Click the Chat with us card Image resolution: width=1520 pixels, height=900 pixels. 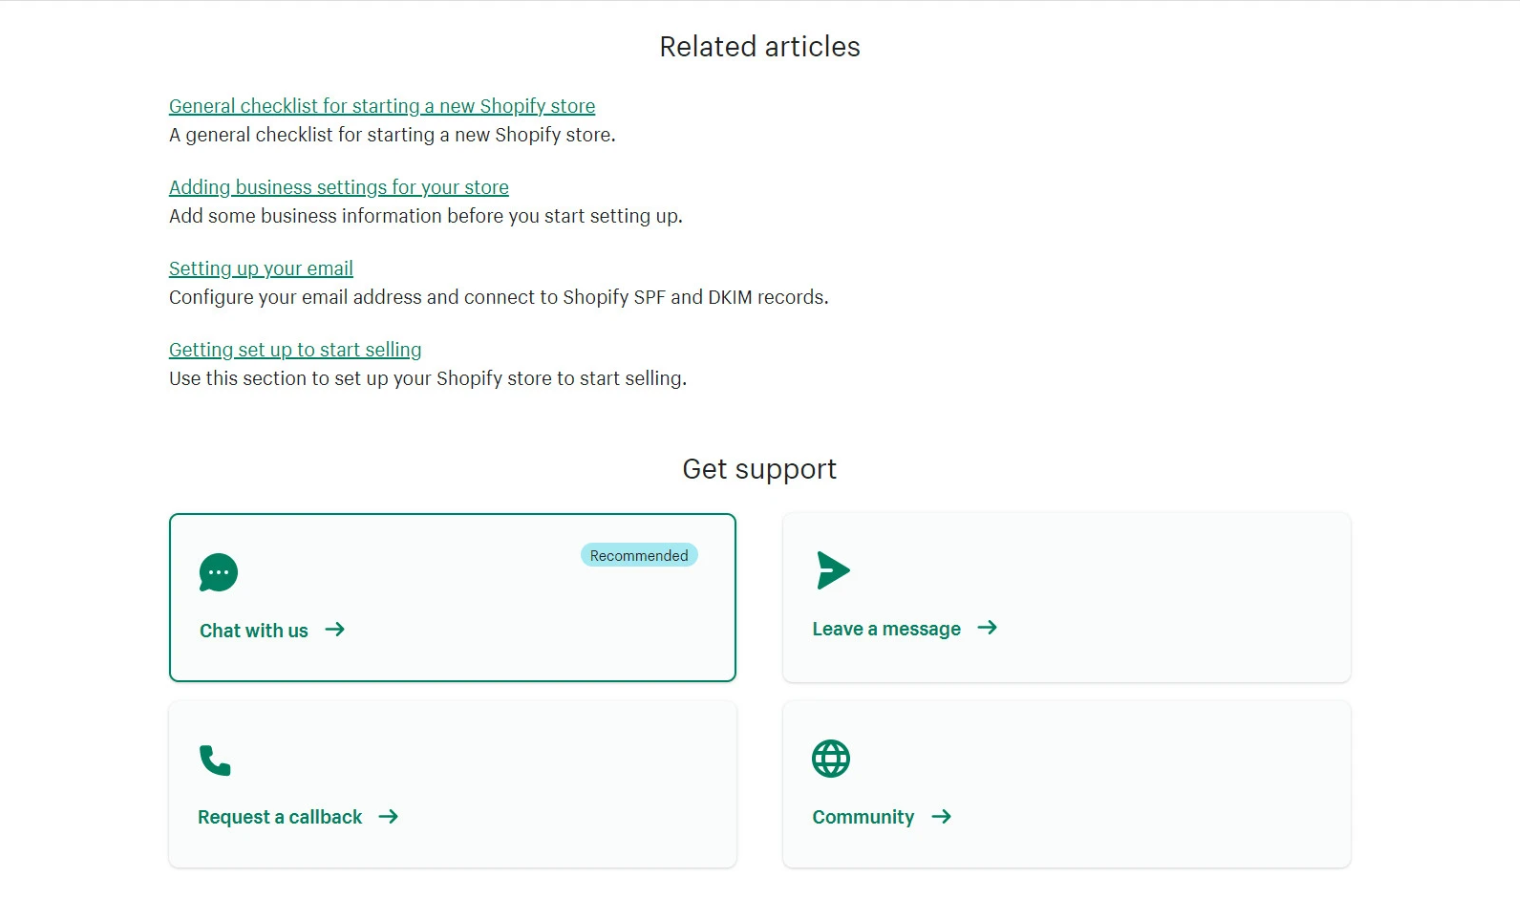(452, 597)
